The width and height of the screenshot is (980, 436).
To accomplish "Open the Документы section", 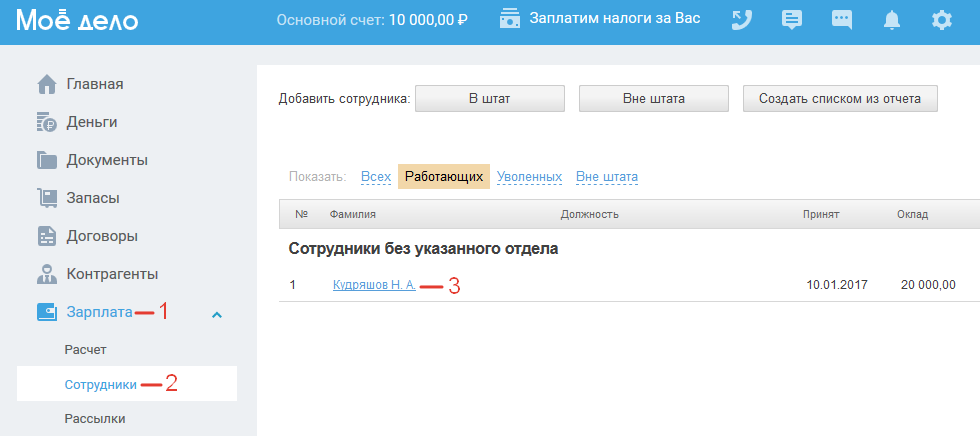I will pyautogui.click(x=107, y=161).
